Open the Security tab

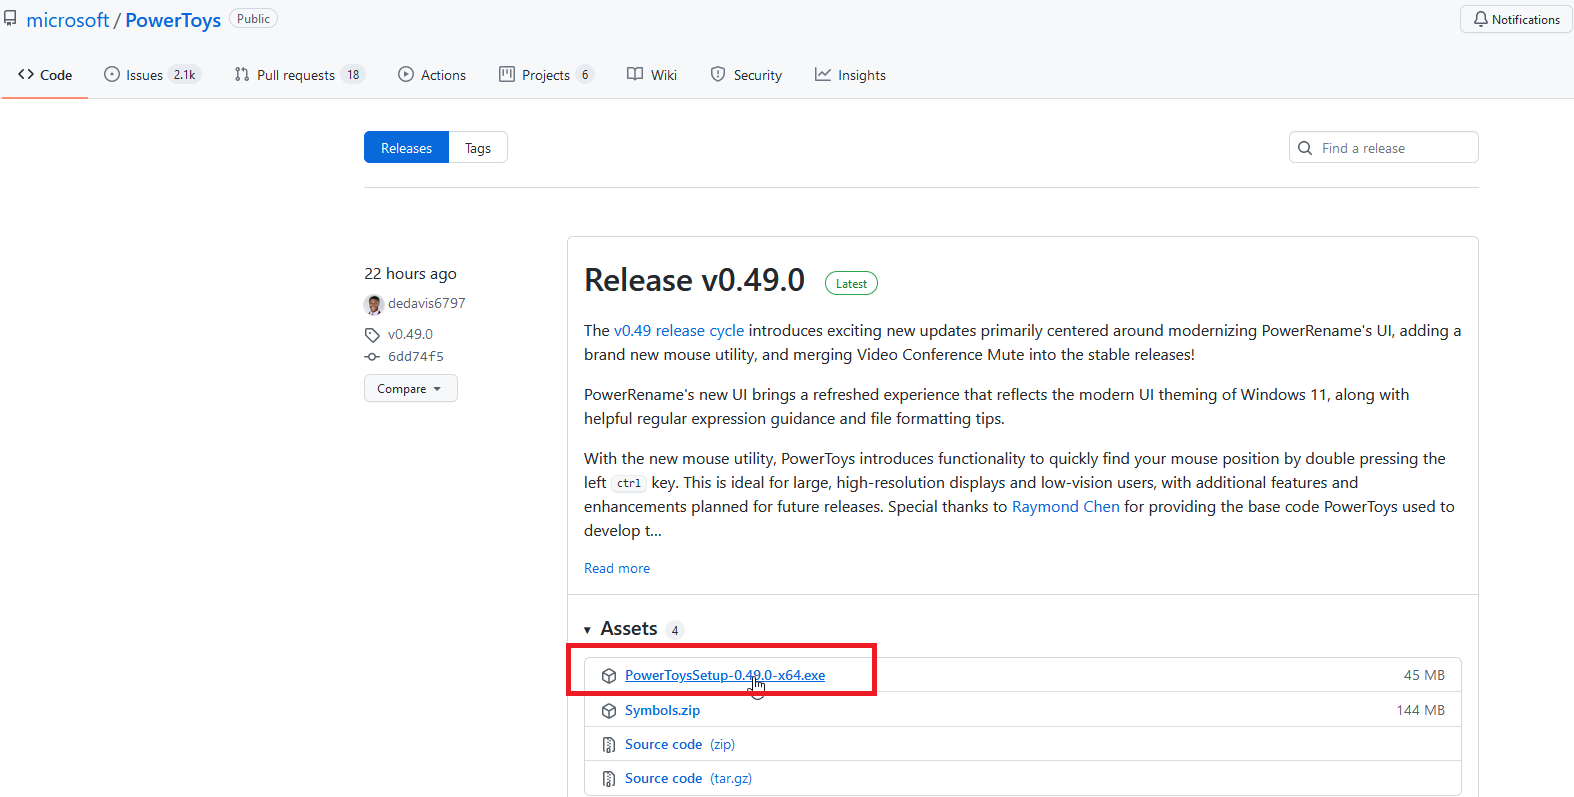click(746, 75)
